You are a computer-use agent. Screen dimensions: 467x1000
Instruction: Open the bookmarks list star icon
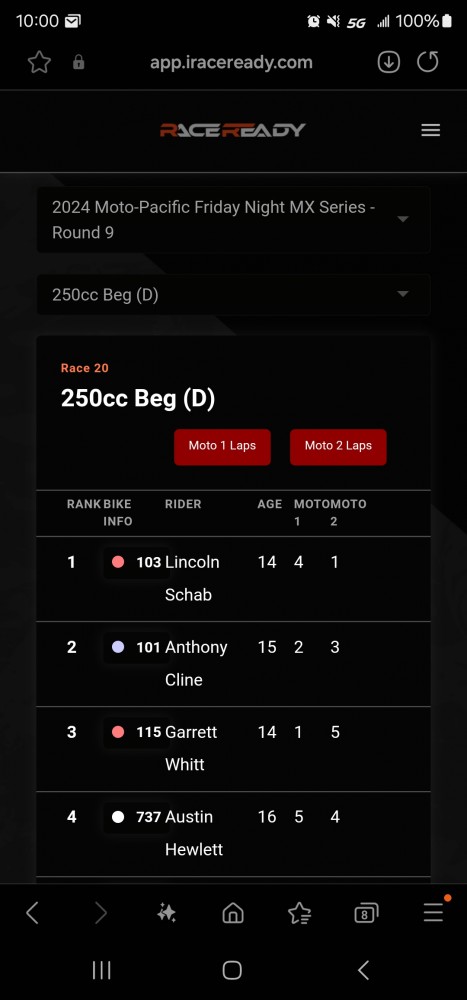(x=299, y=914)
